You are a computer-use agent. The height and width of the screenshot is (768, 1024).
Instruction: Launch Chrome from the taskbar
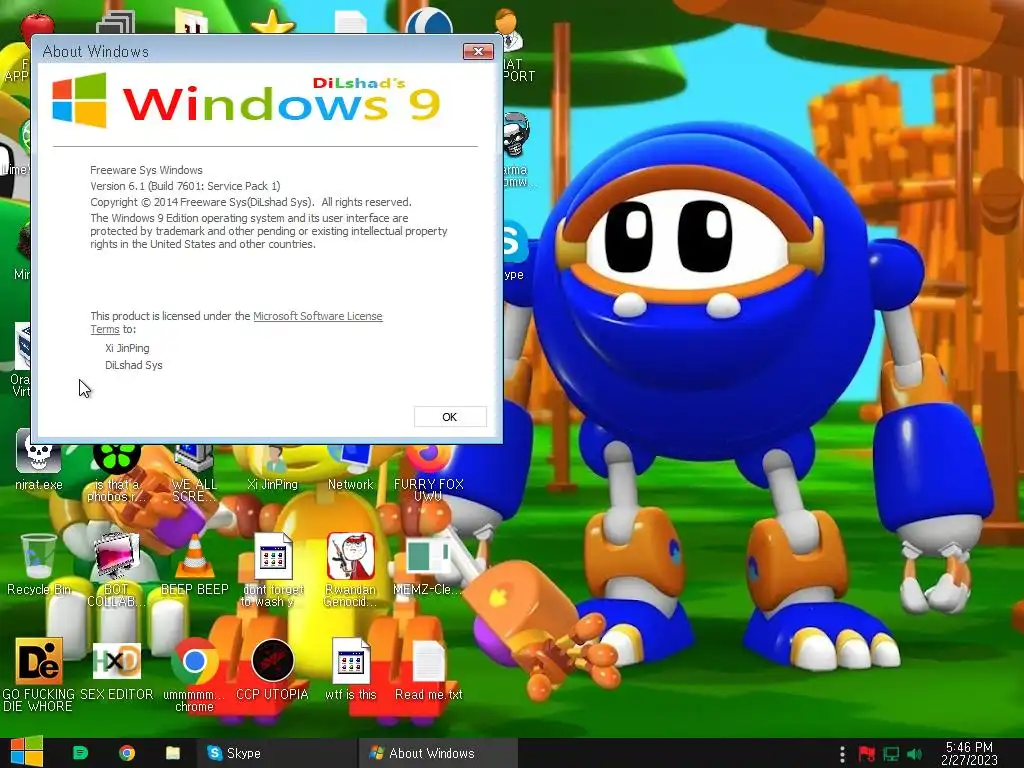127,753
